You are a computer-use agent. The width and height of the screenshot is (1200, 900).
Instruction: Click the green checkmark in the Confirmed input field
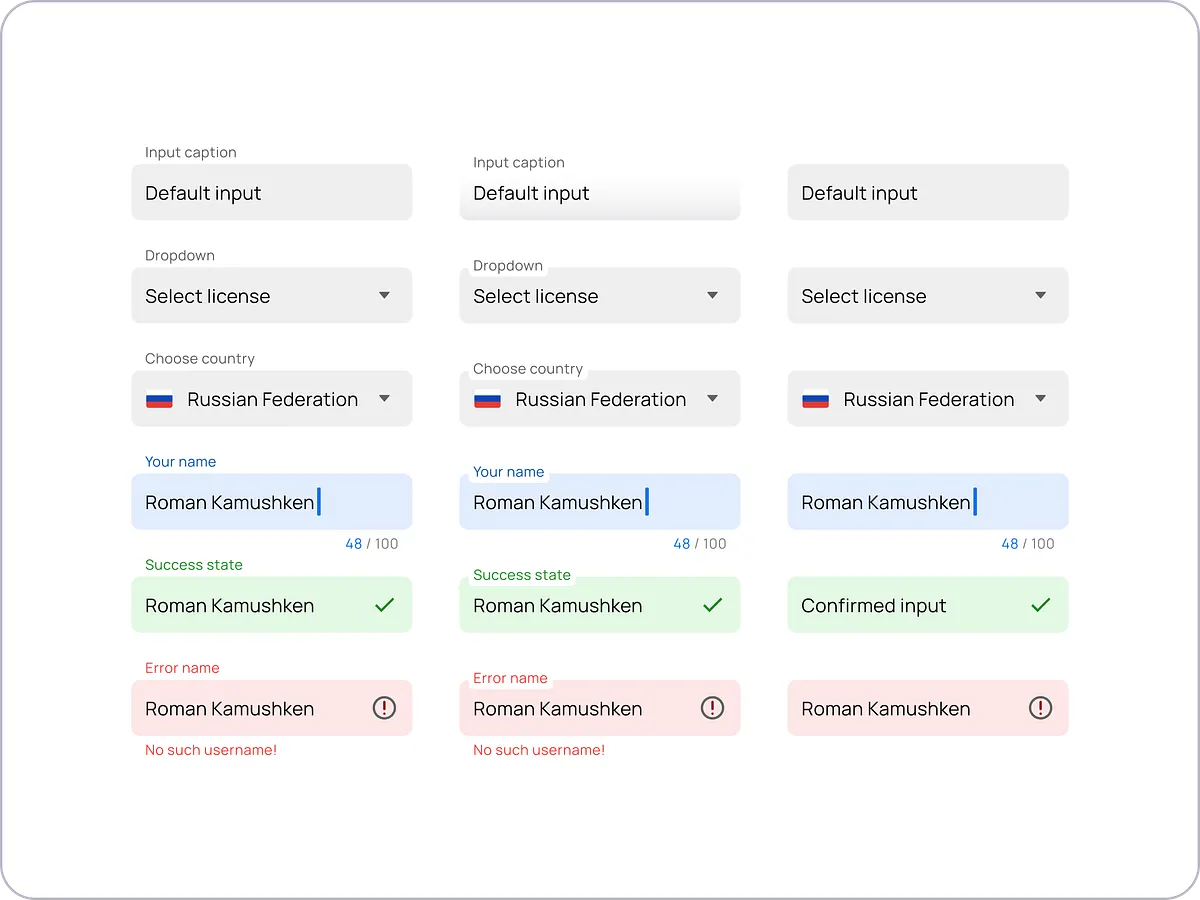coord(1040,605)
